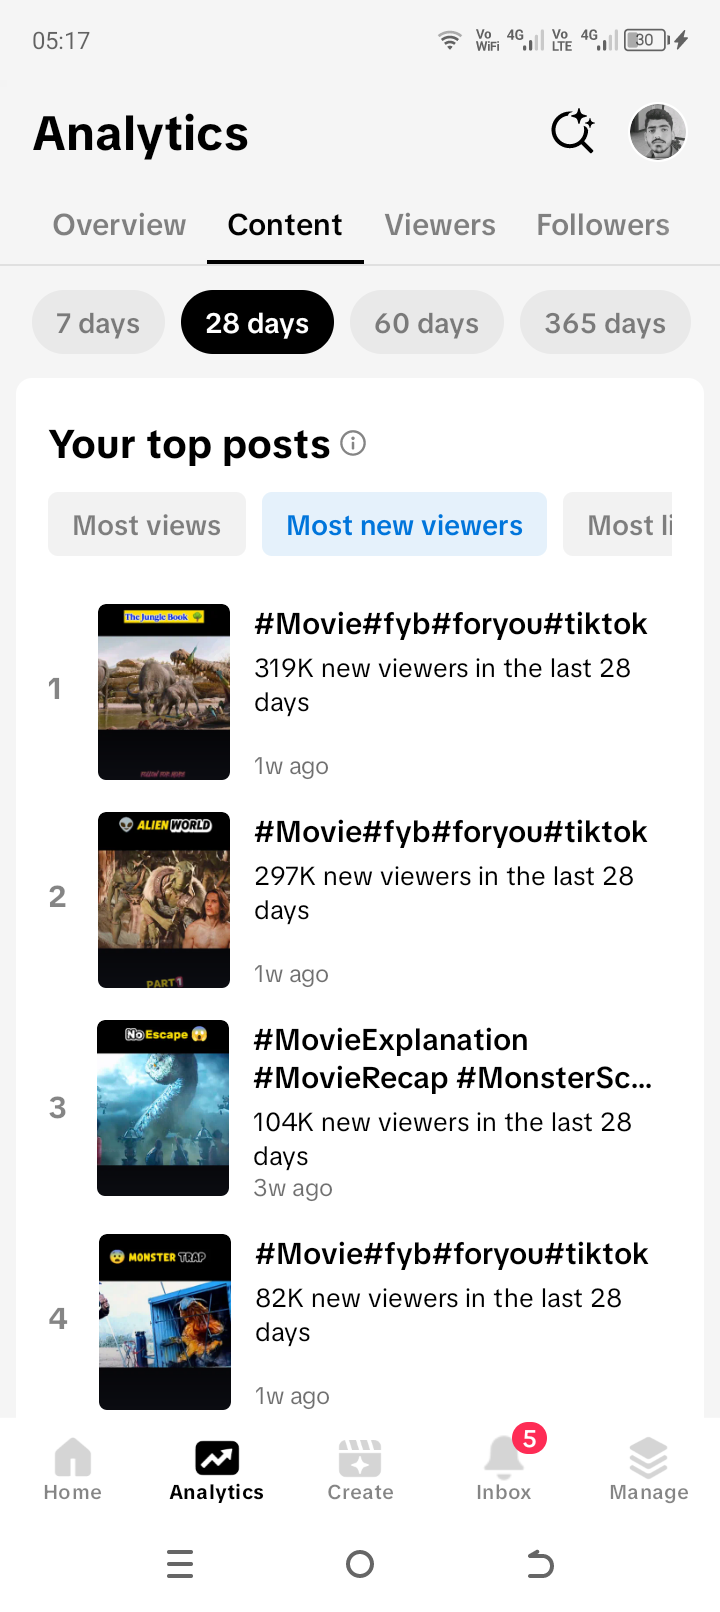Open the profile avatar picture
This screenshot has width=720, height=1612.
pyautogui.click(x=657, y=132)
